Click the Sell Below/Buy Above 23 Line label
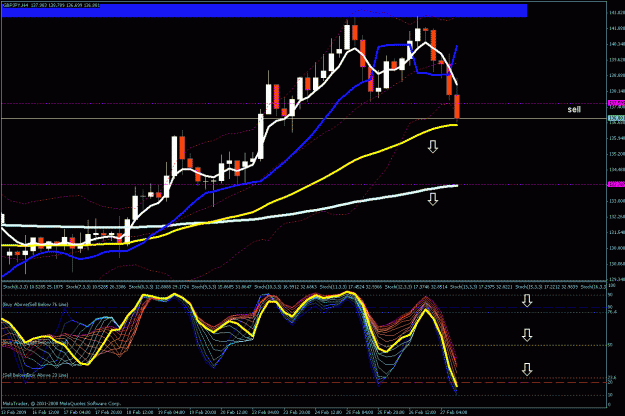Screen dimensions: 625x416 [x=35, y=375]
